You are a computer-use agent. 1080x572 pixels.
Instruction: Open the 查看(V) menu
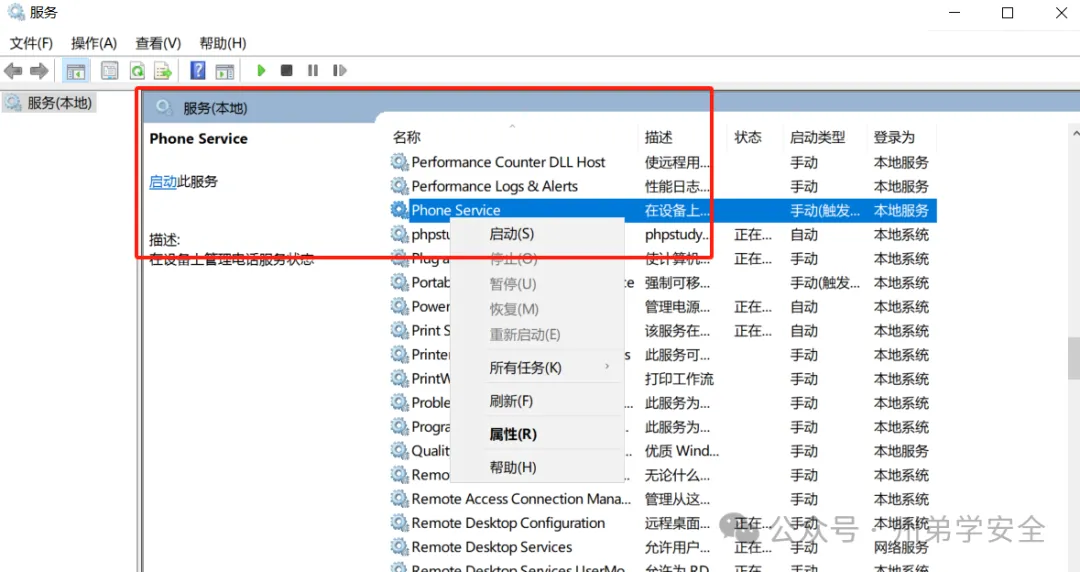(158, 43)
